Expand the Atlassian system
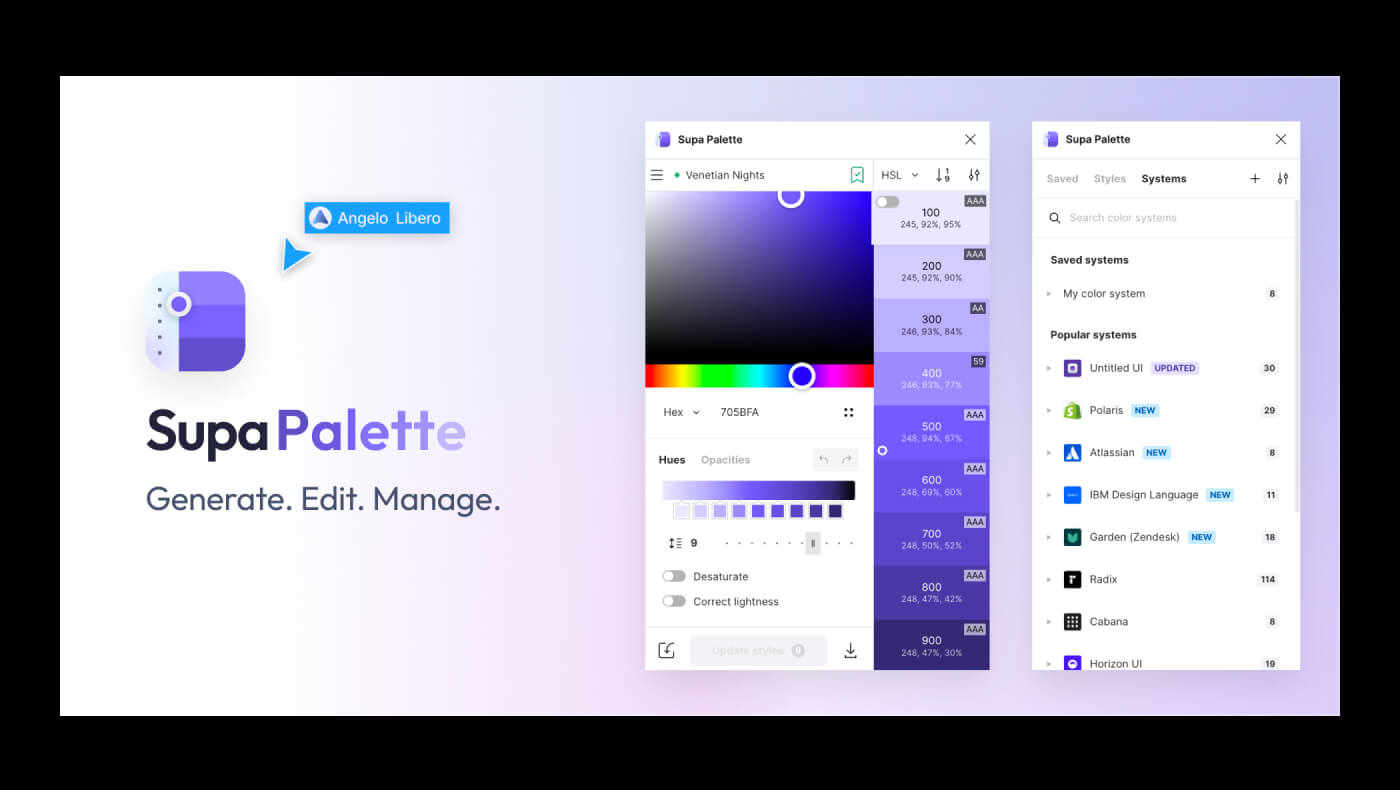This screenshot has width=1400, height=790. [x=1049, y=453]
